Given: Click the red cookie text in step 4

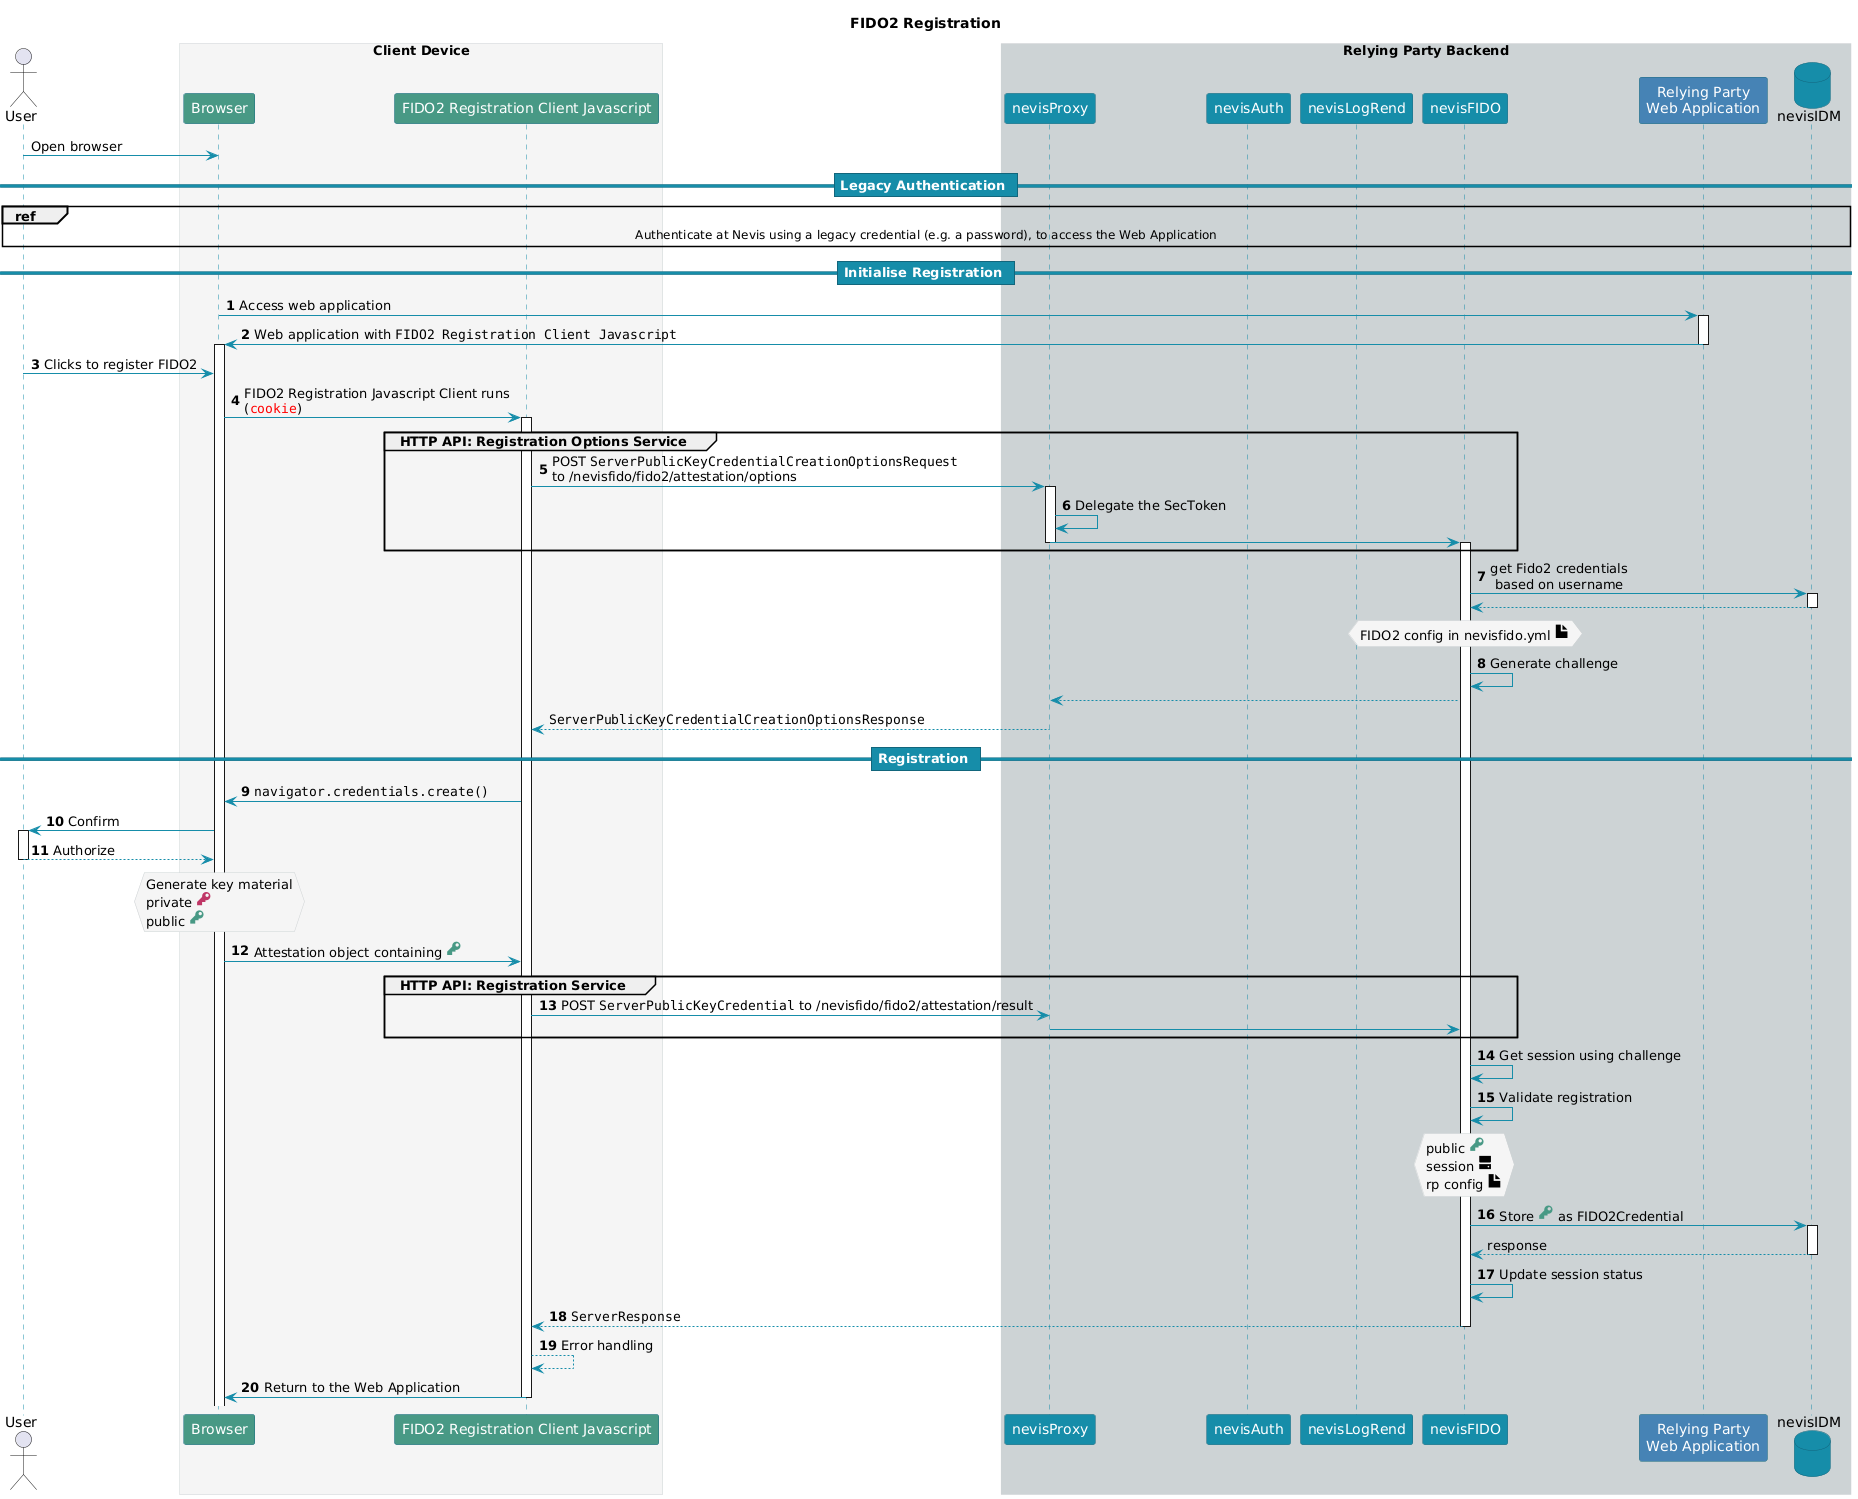Looking at the screenshot, I should (273, 408).
